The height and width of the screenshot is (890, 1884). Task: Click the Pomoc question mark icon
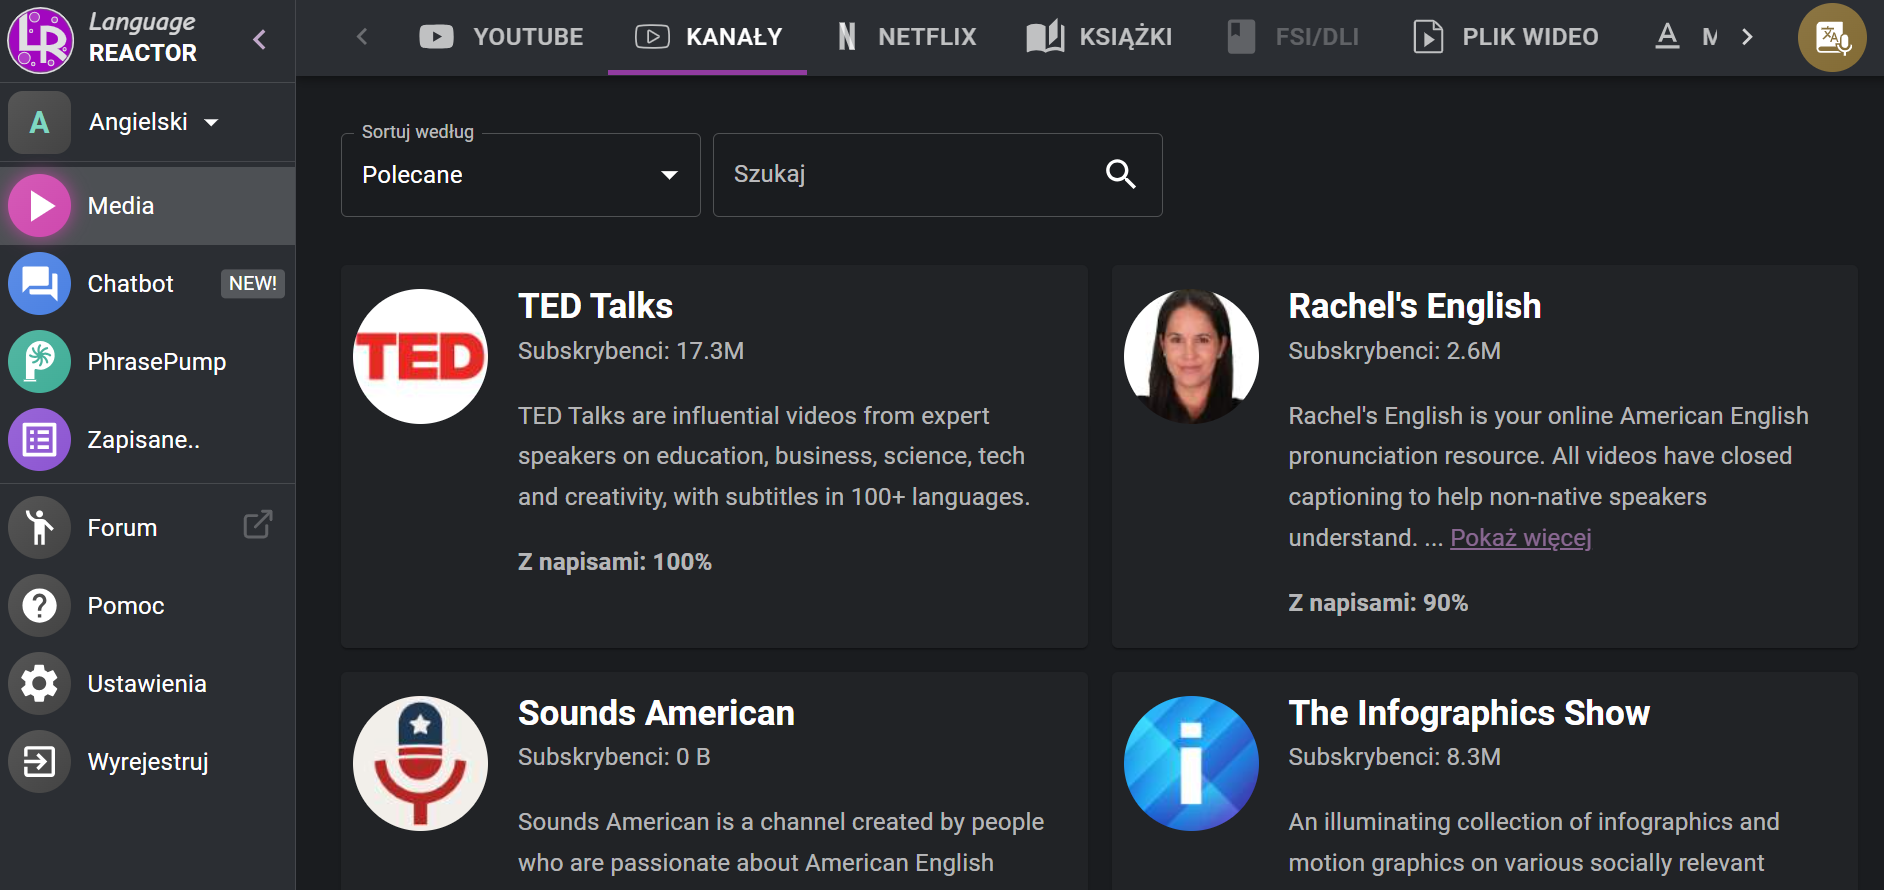(x=40, y=606)
